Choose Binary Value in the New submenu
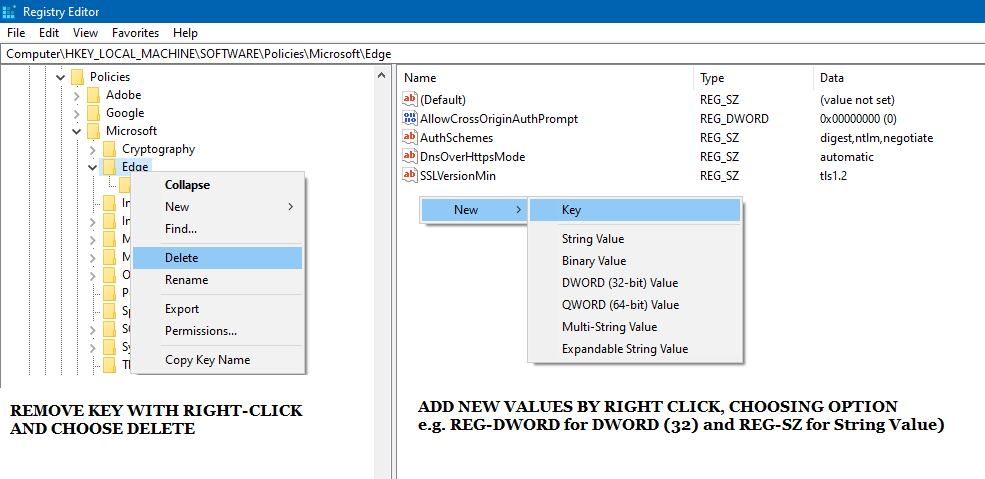 click(634, 261)
